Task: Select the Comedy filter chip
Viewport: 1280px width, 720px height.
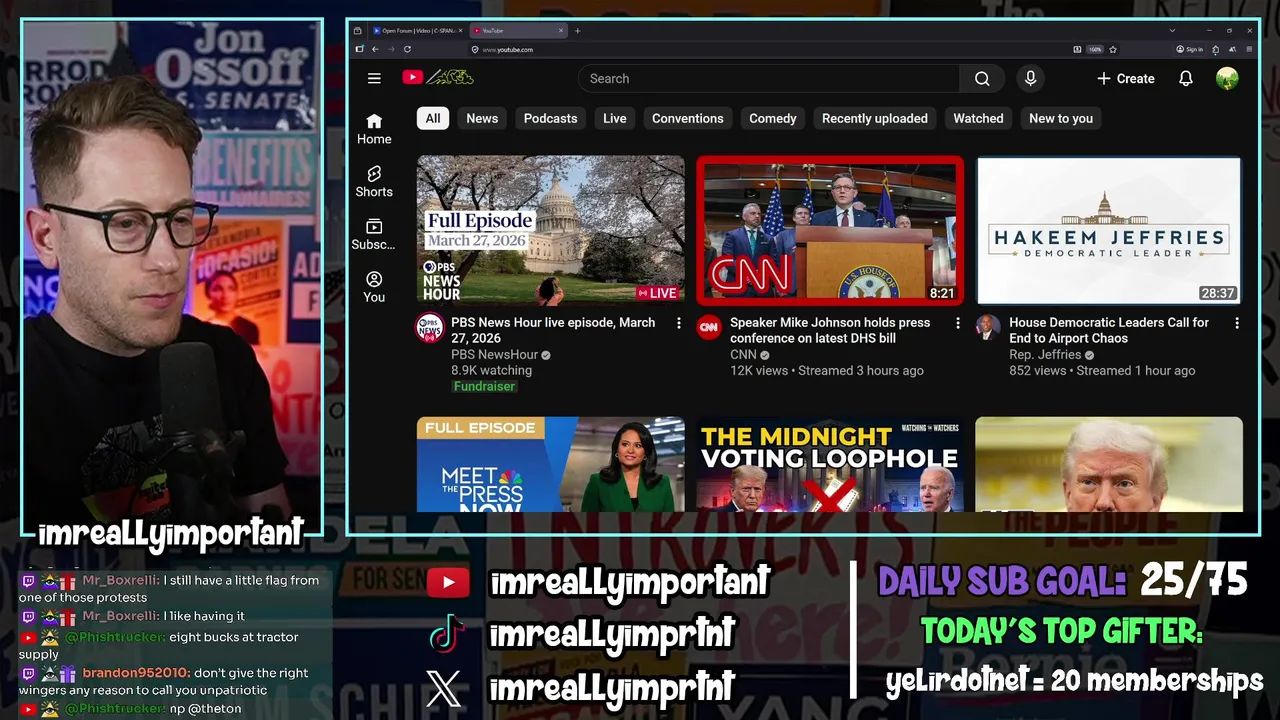Action: point(773,118)
